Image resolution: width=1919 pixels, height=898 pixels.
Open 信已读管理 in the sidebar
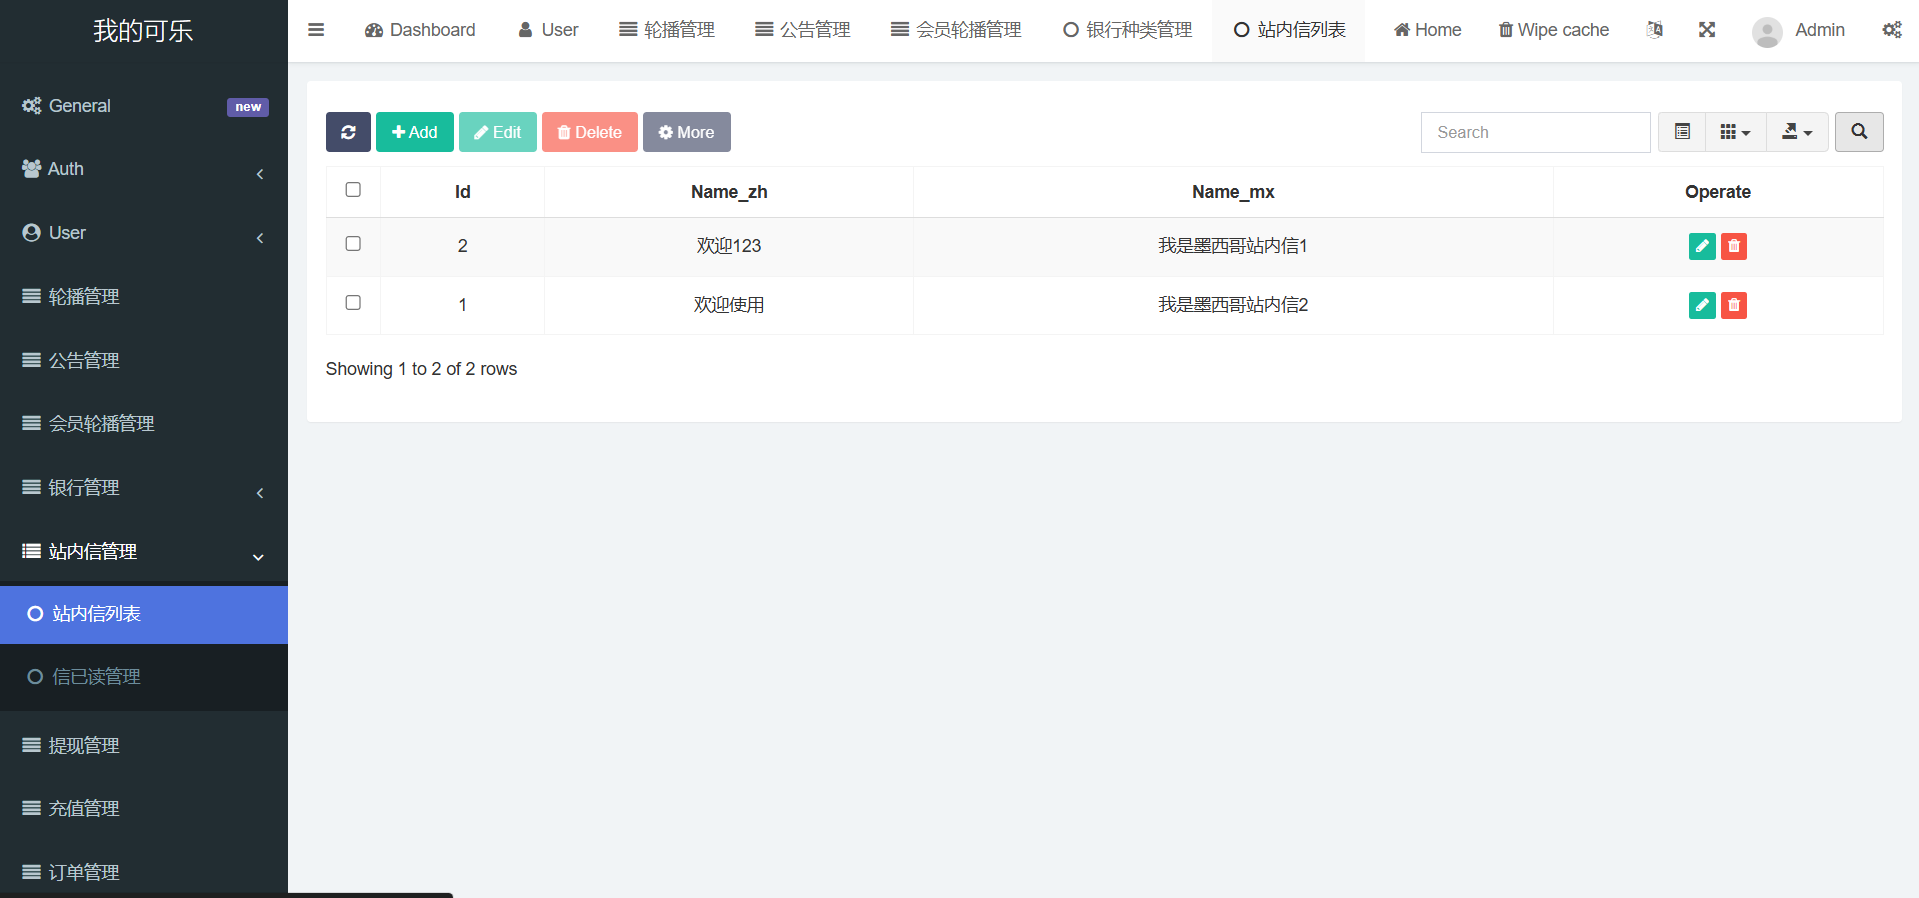click(96, 677)
